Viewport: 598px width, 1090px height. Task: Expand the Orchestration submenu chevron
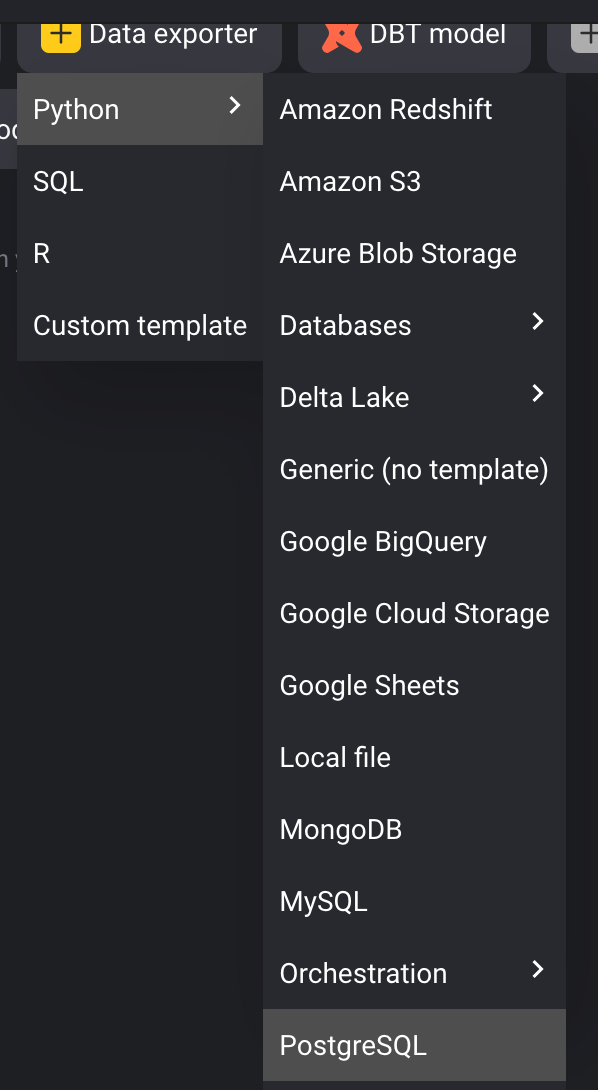click(538, 970)
